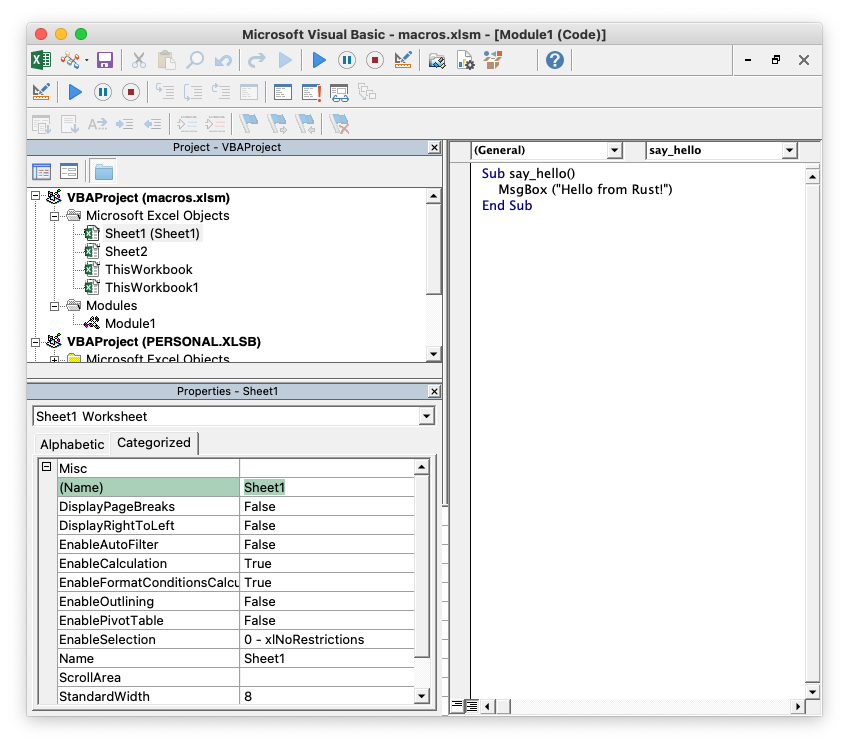Save the project with the floppy disk icon
Image resolution: width=849 pixels, height=747 pixels.
tap(105, 60)
